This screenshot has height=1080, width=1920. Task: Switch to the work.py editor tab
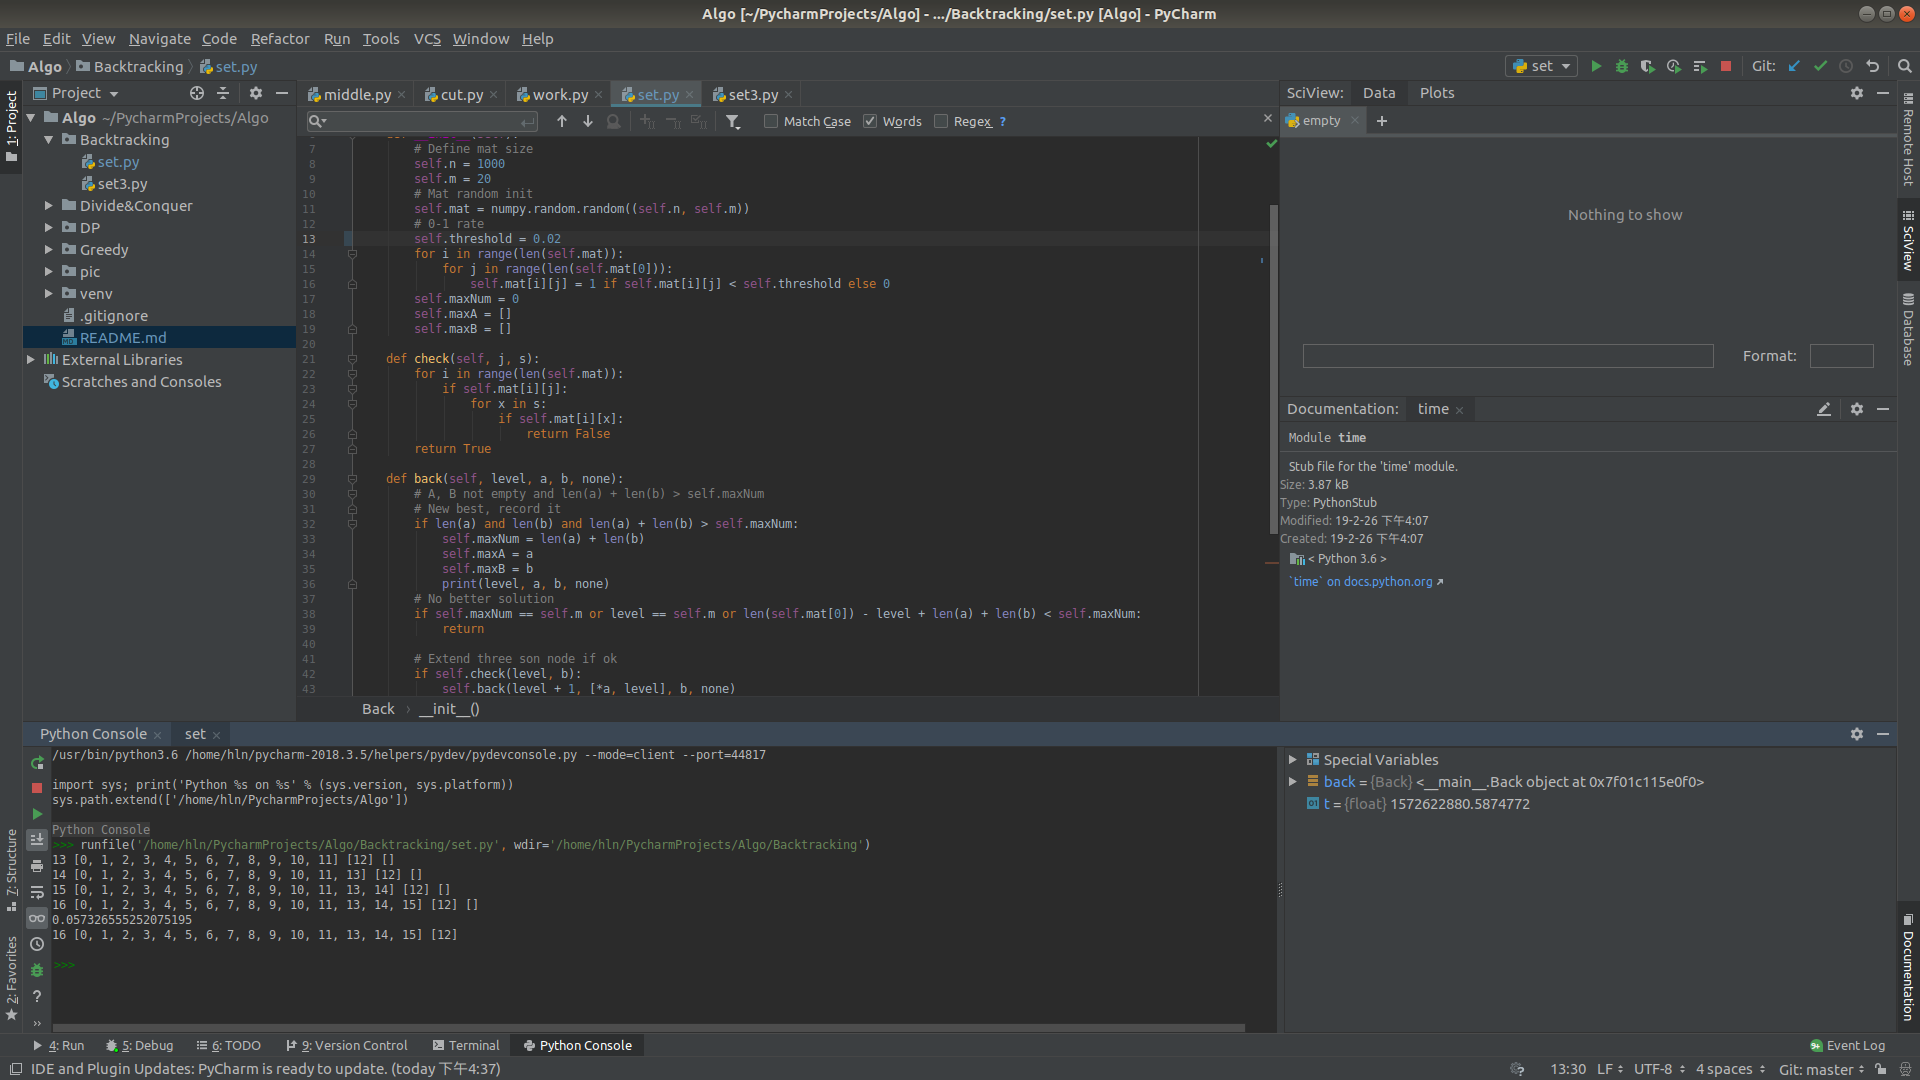[559, 94]
